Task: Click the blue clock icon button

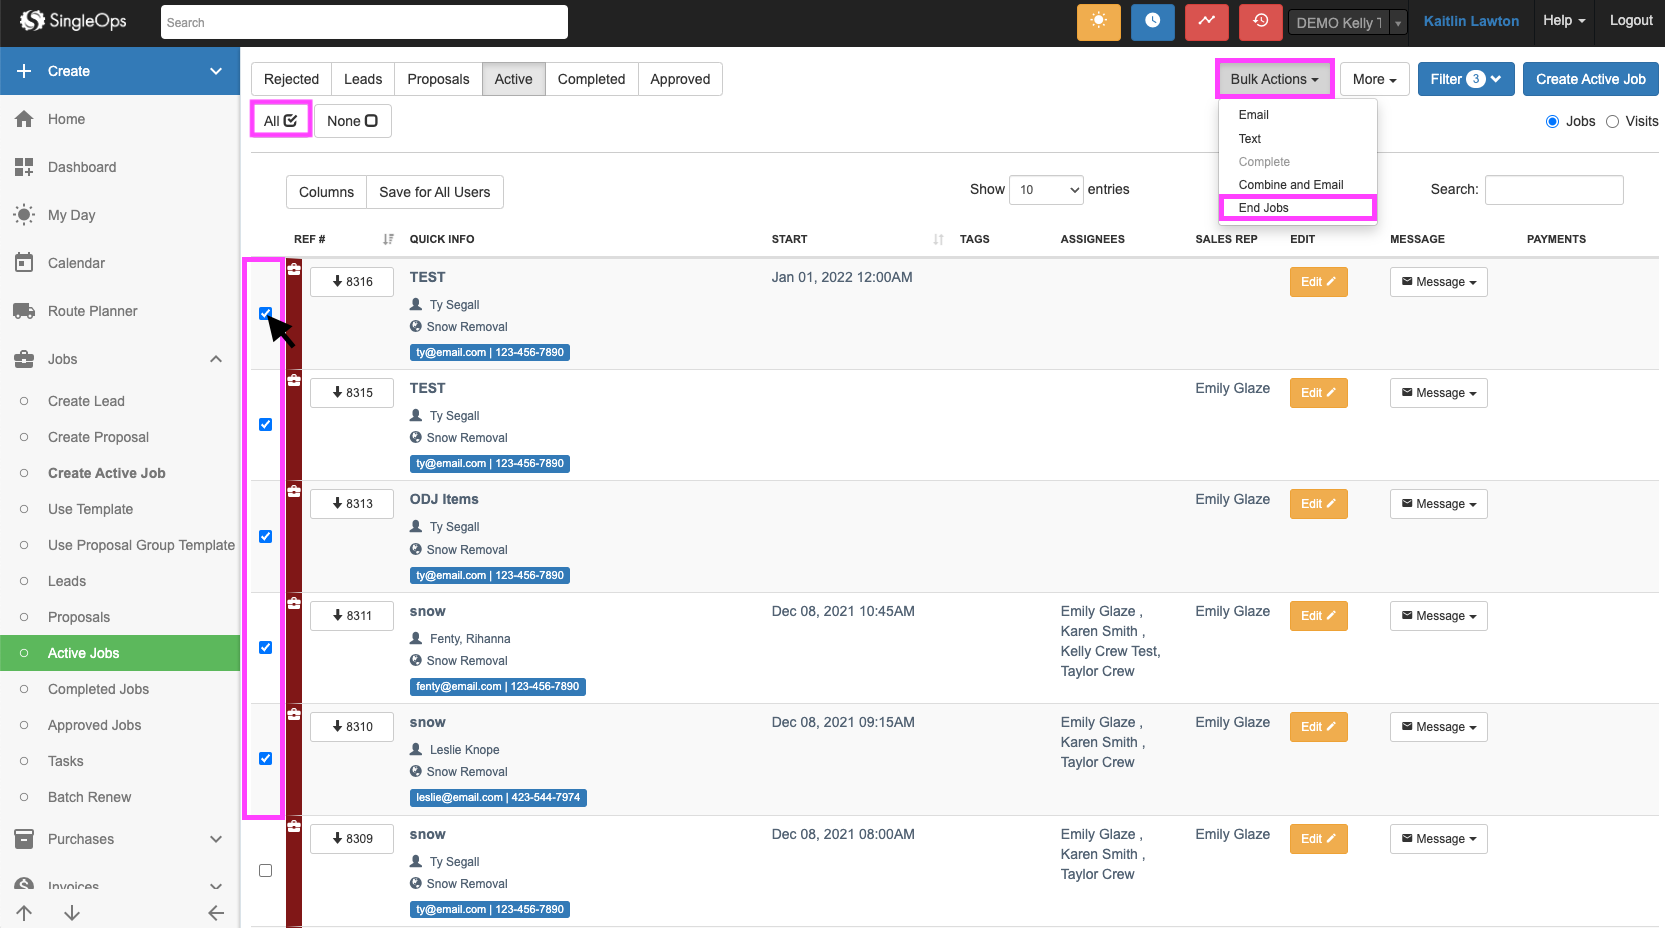Action: point(1152,22)
